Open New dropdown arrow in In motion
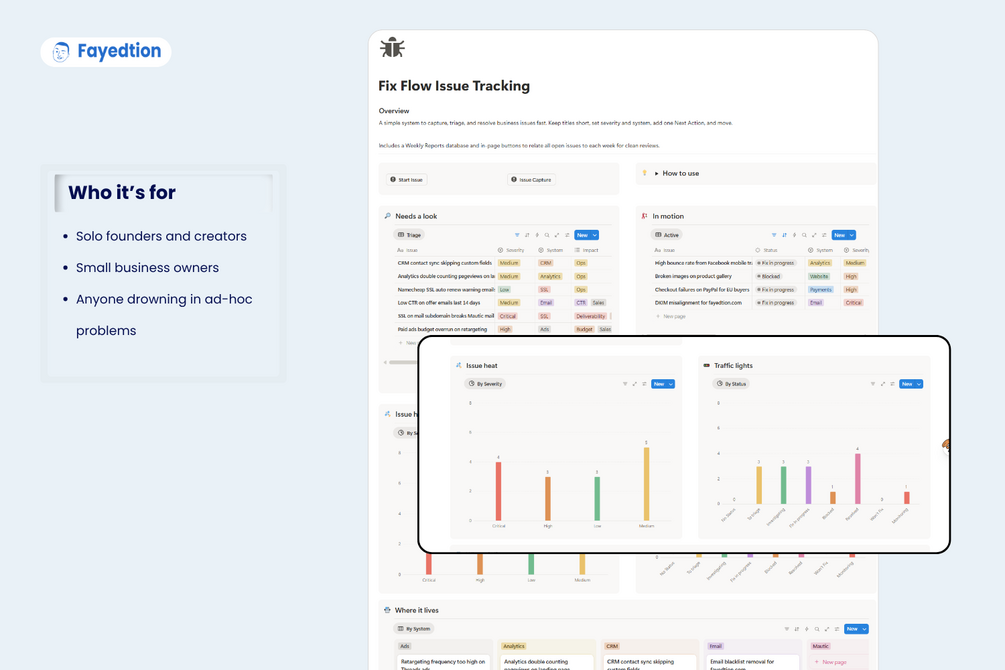This screenshot has width=1005, height=670. [x=852, y=235]
